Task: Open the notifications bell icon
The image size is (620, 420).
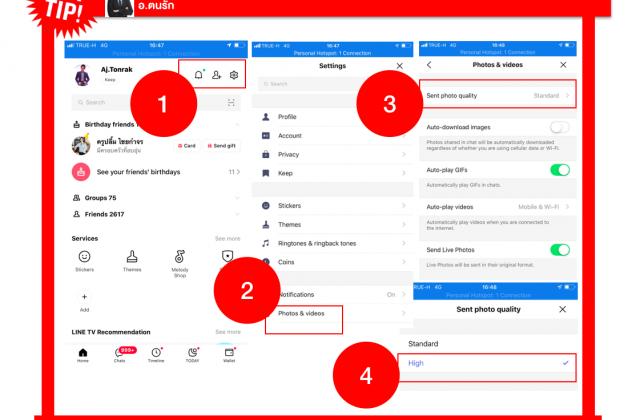Action: coord(199,75)
